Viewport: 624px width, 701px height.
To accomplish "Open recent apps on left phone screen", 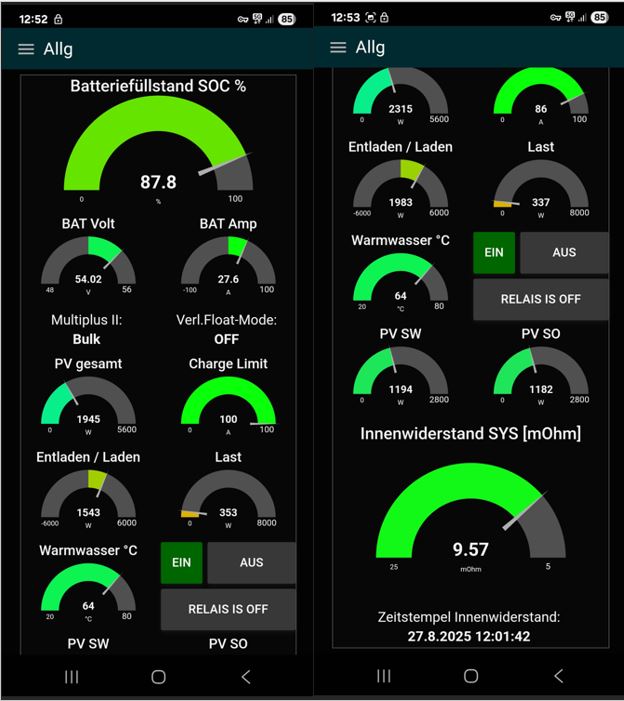I will [x=72, y=677].
